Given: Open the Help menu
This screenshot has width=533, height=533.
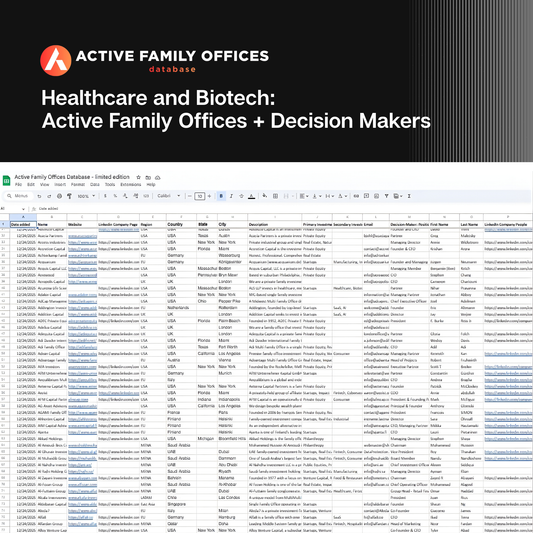Looking at the screenshot, I should [151, 185].
